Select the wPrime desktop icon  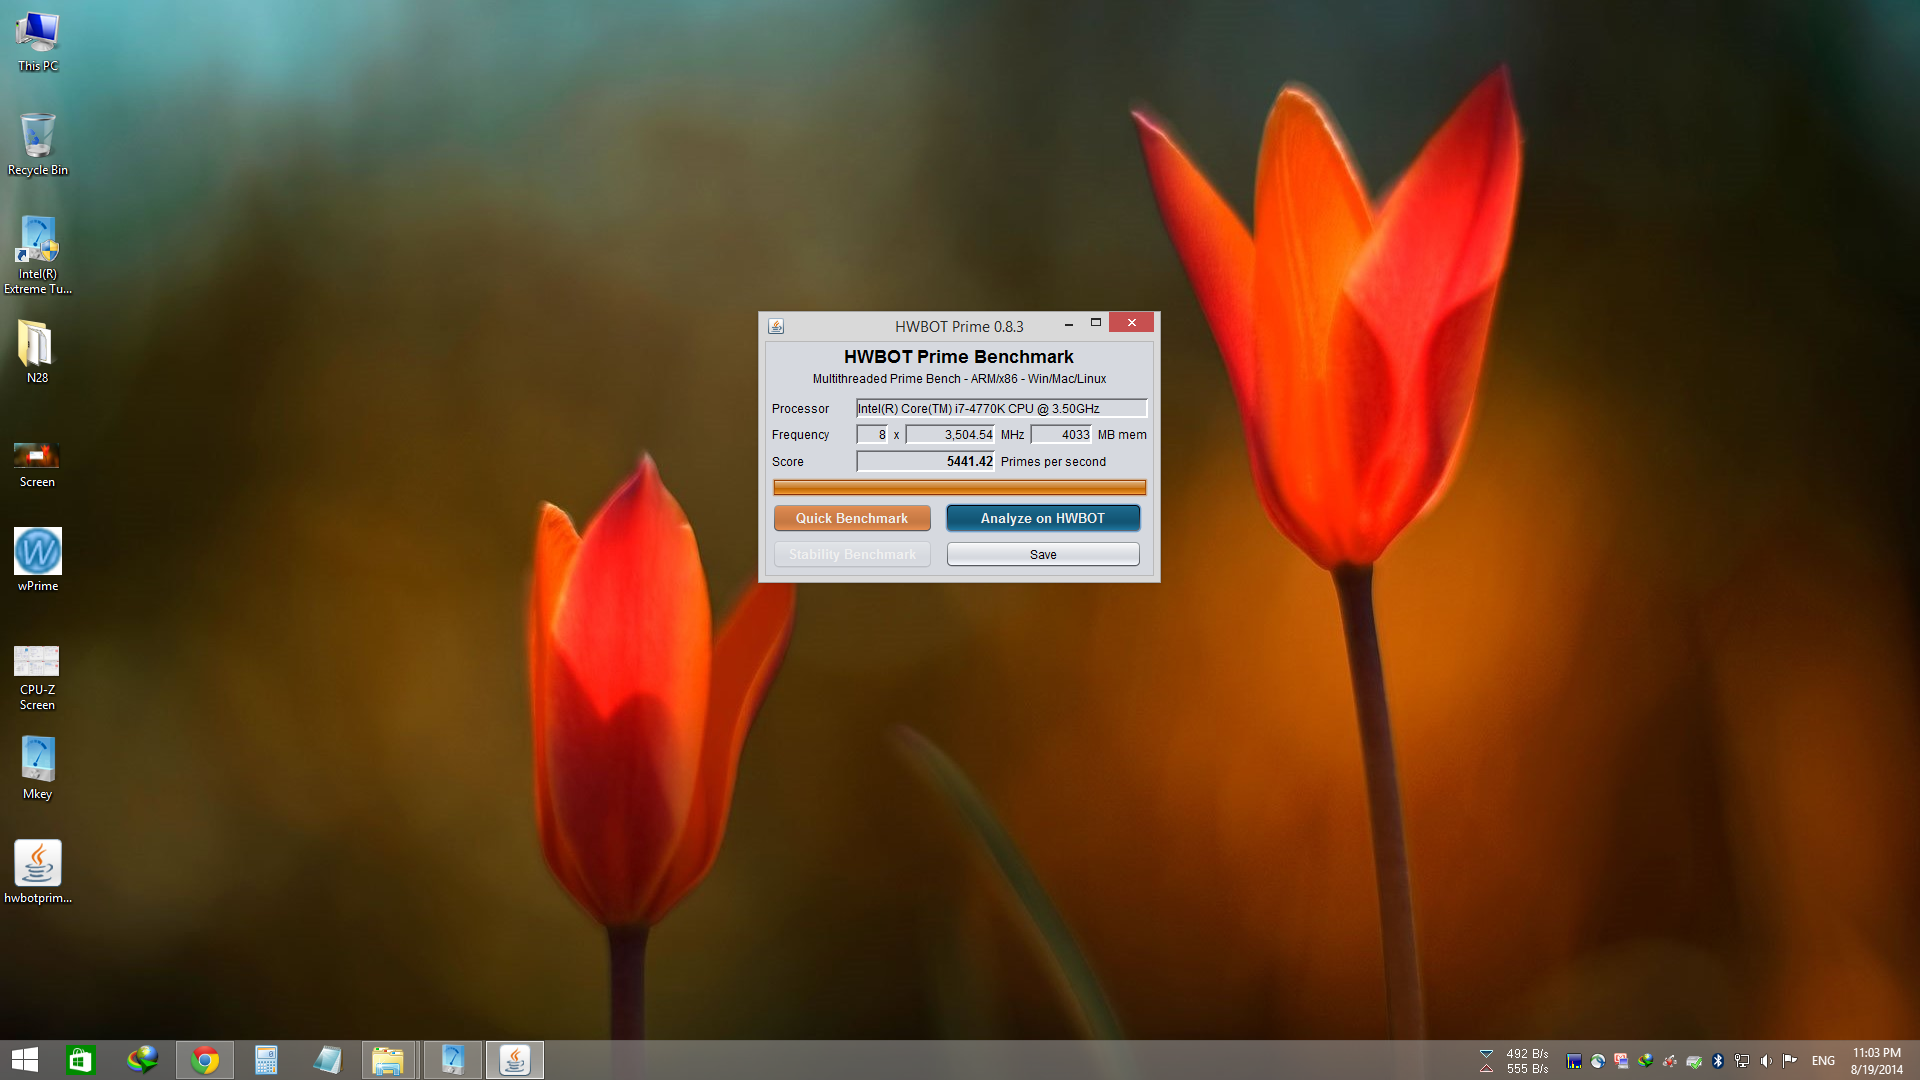37,560
